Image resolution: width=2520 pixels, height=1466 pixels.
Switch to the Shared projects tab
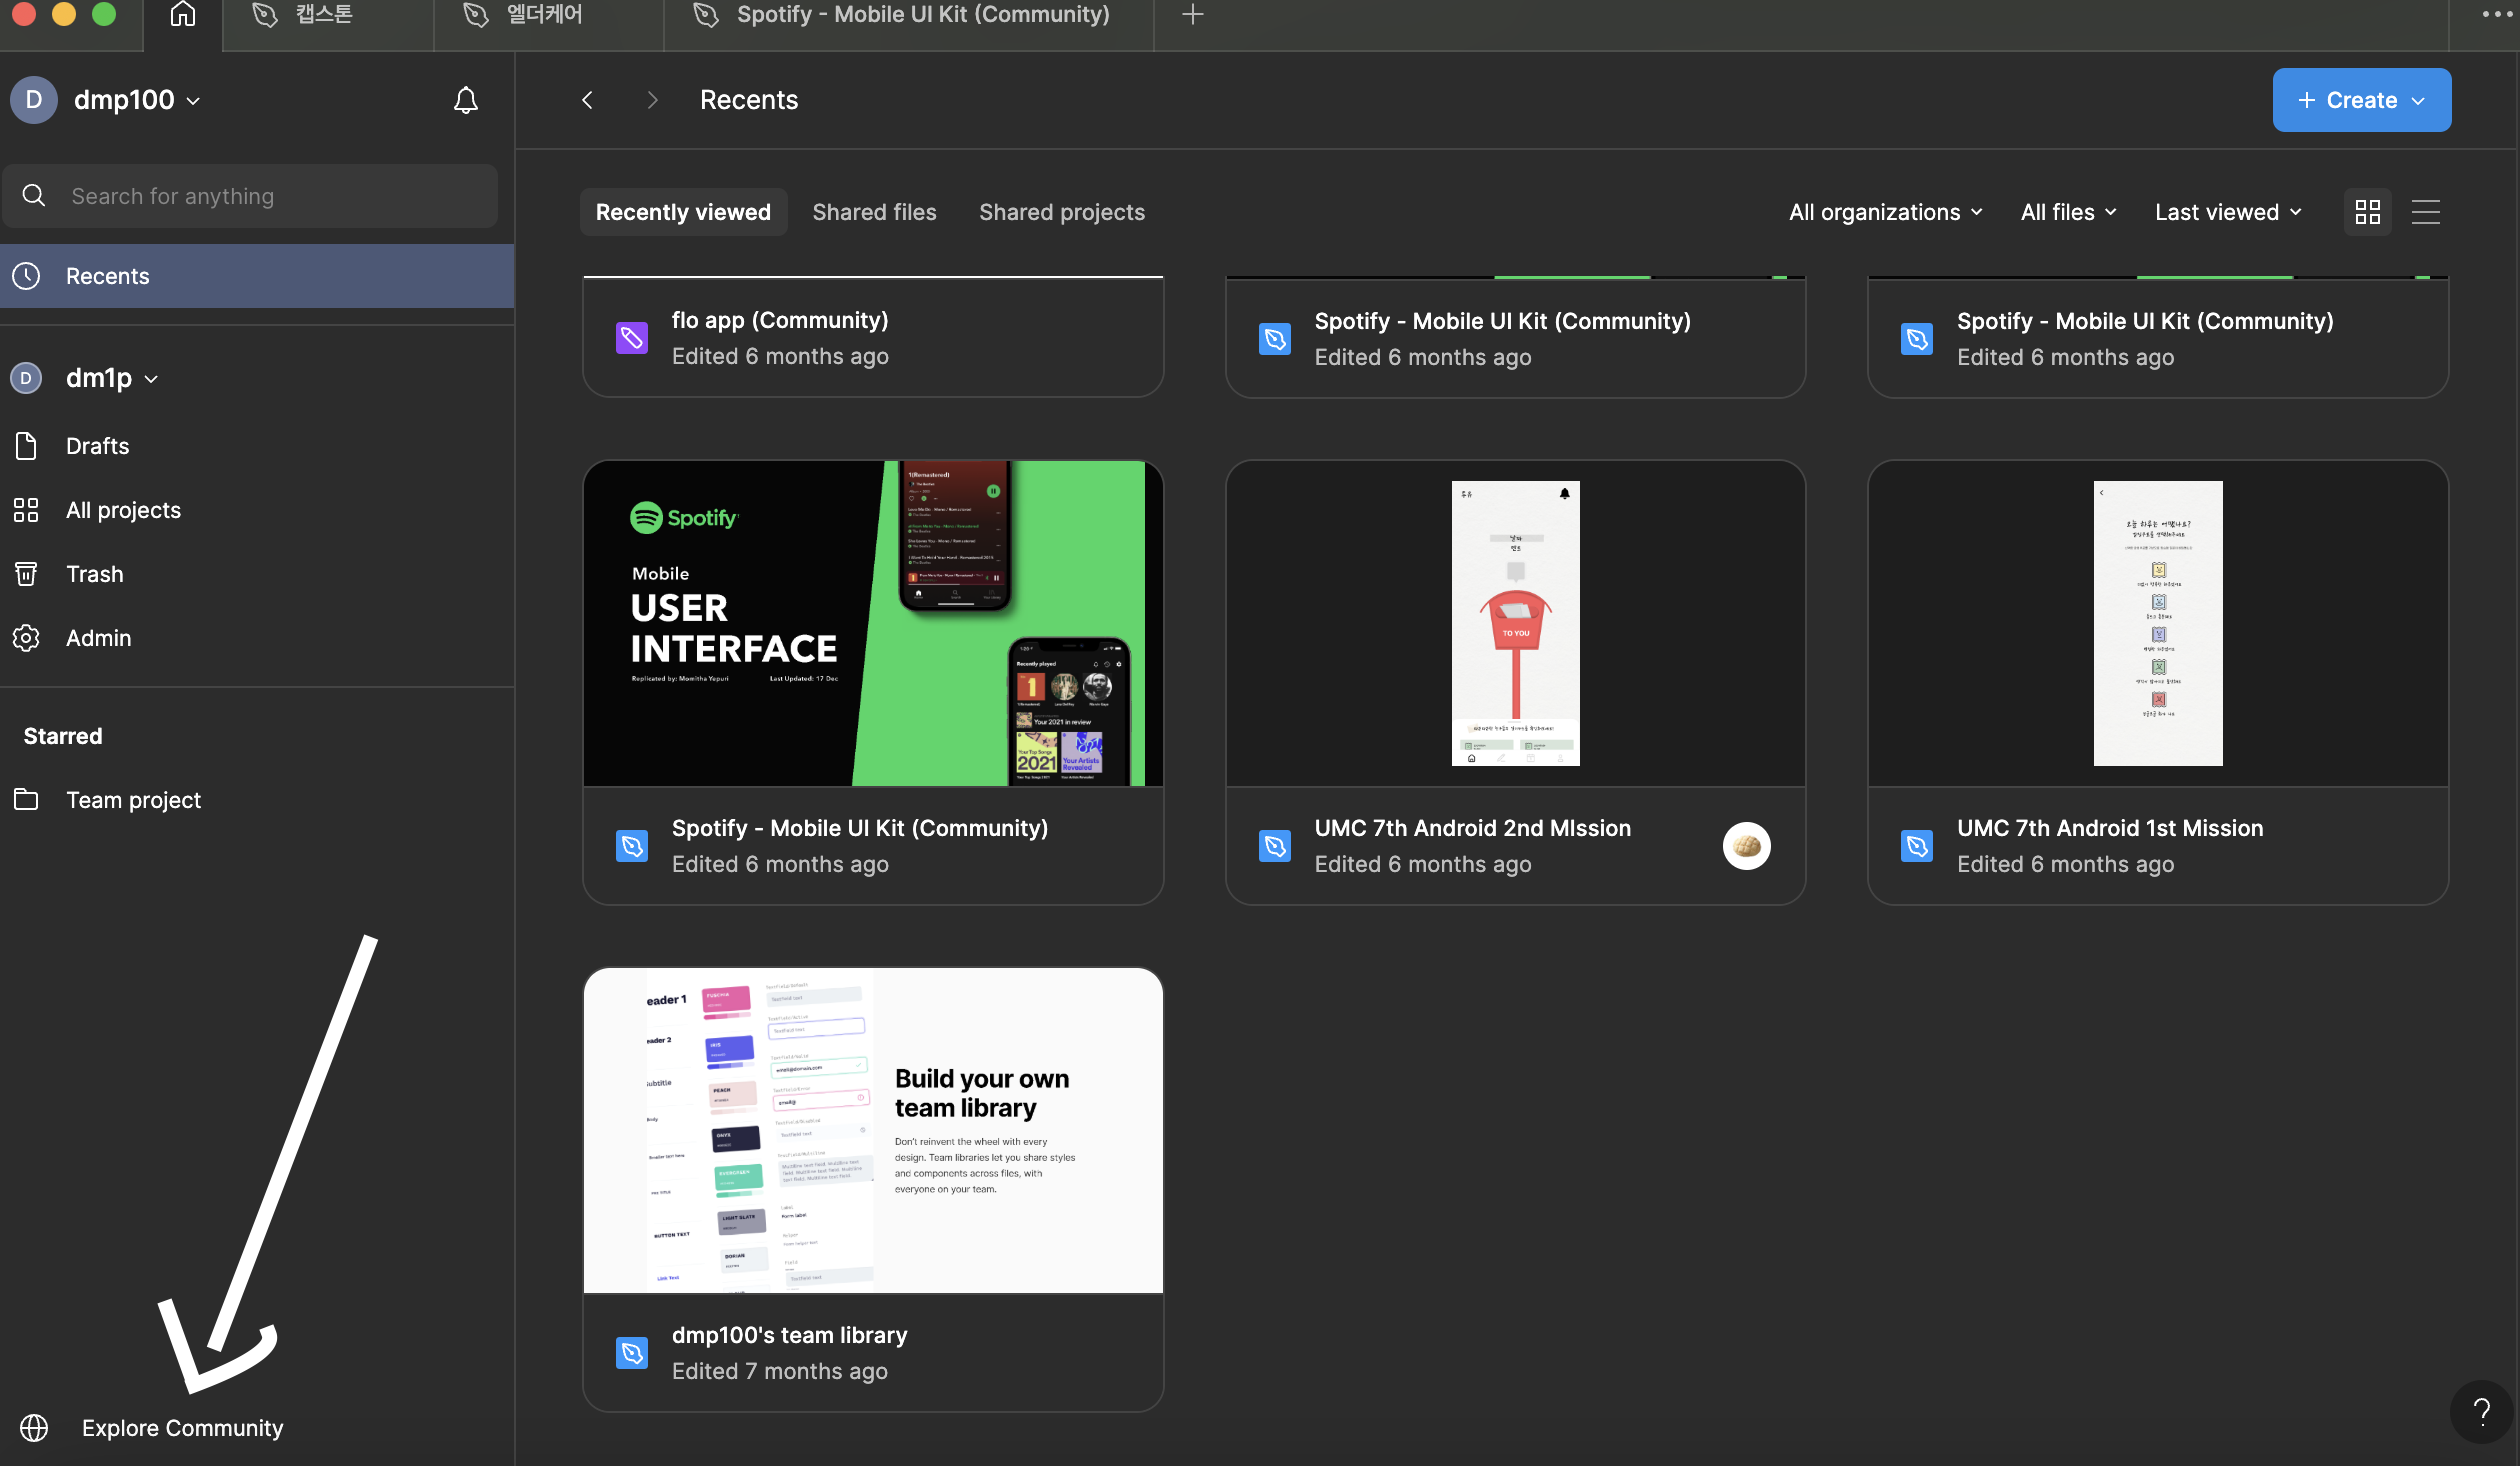click(x=1061, y=212)
